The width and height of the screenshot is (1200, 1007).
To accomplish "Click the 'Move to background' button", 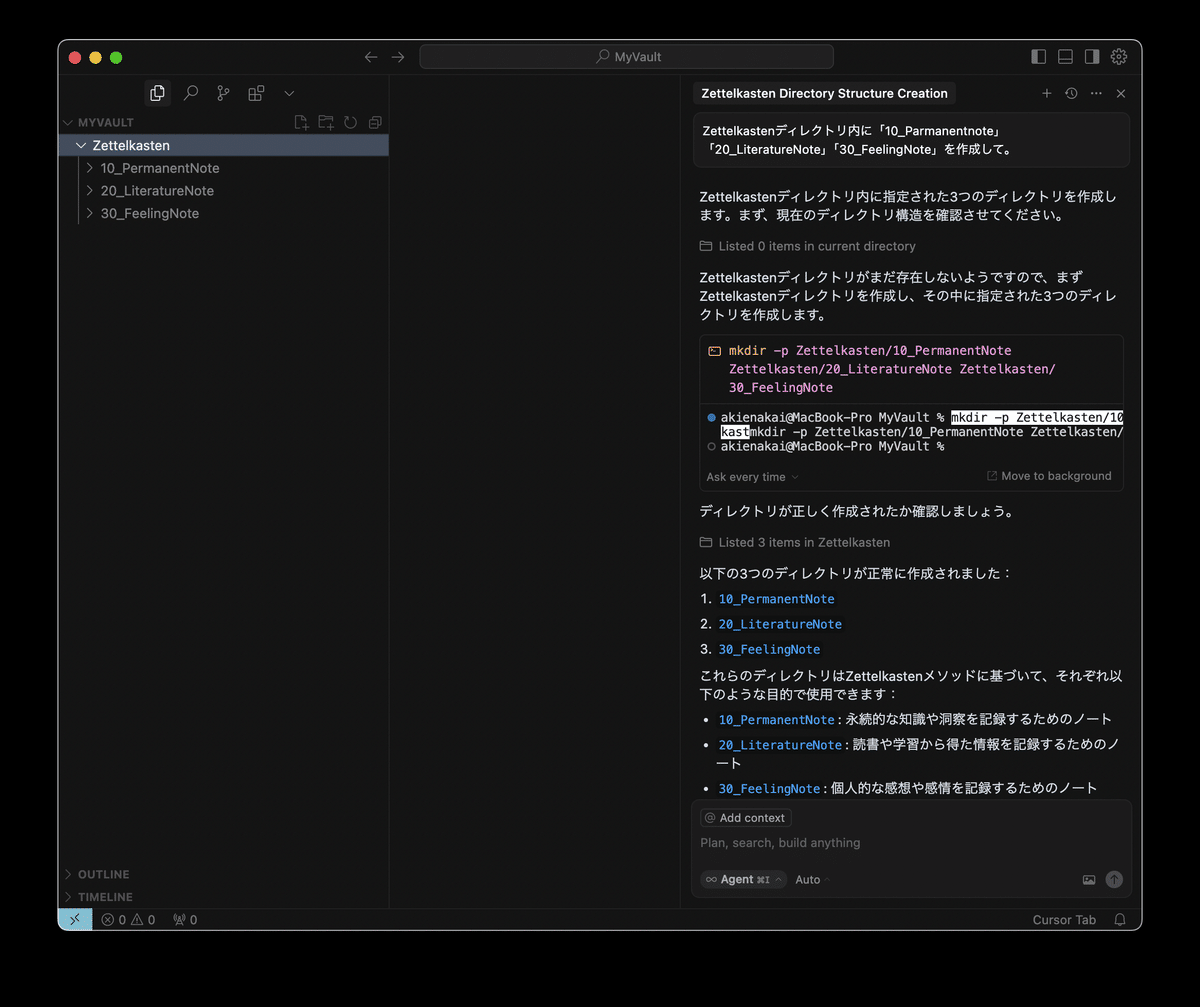I will [x=1049, y=476].
